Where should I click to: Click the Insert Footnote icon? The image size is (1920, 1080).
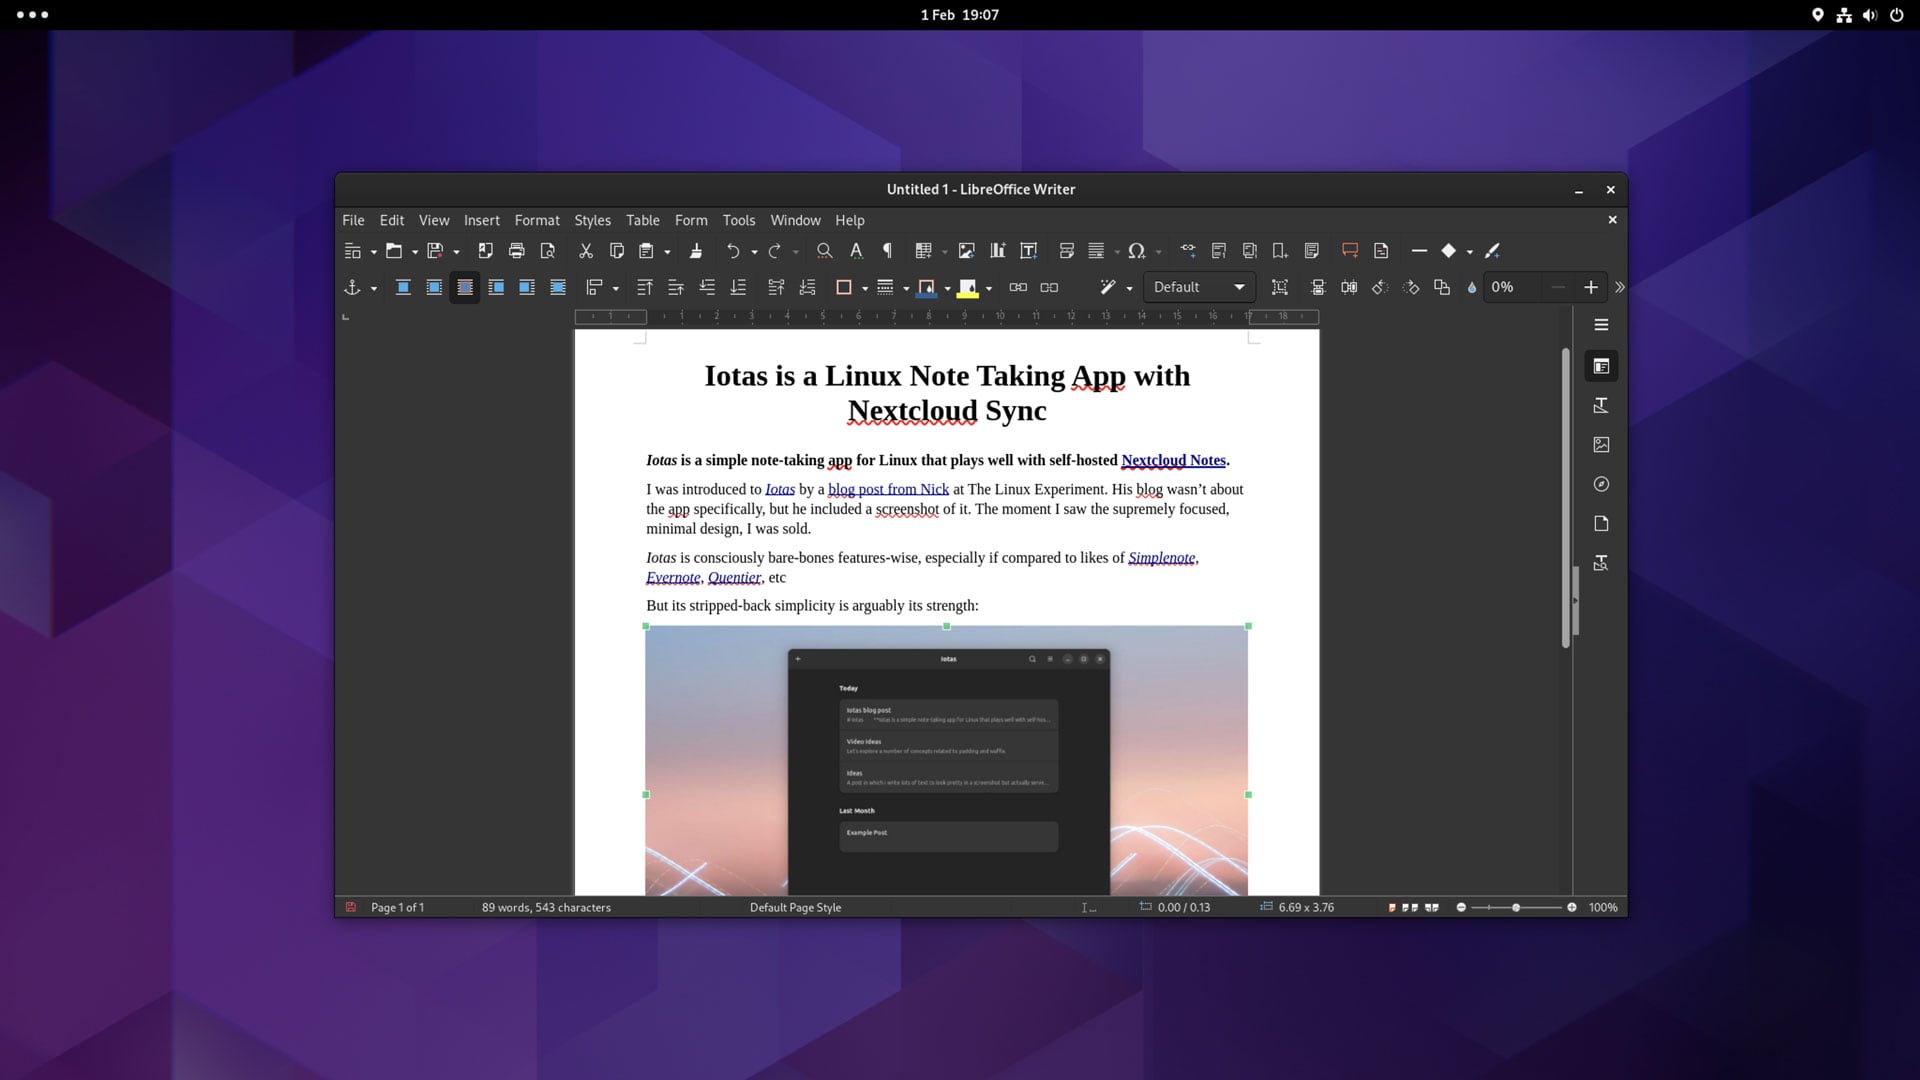[1219, 251]
